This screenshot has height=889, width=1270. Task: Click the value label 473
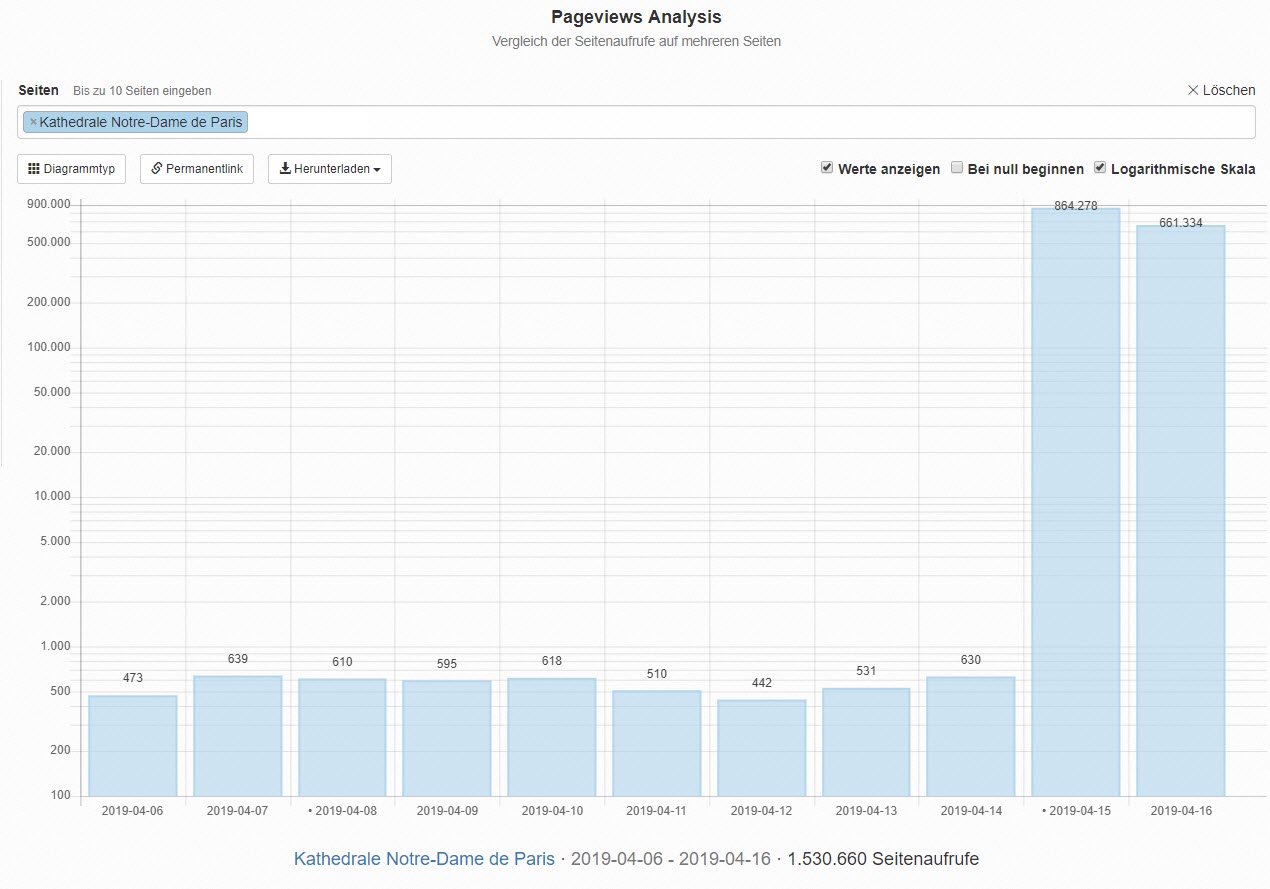tap(133, 678)
